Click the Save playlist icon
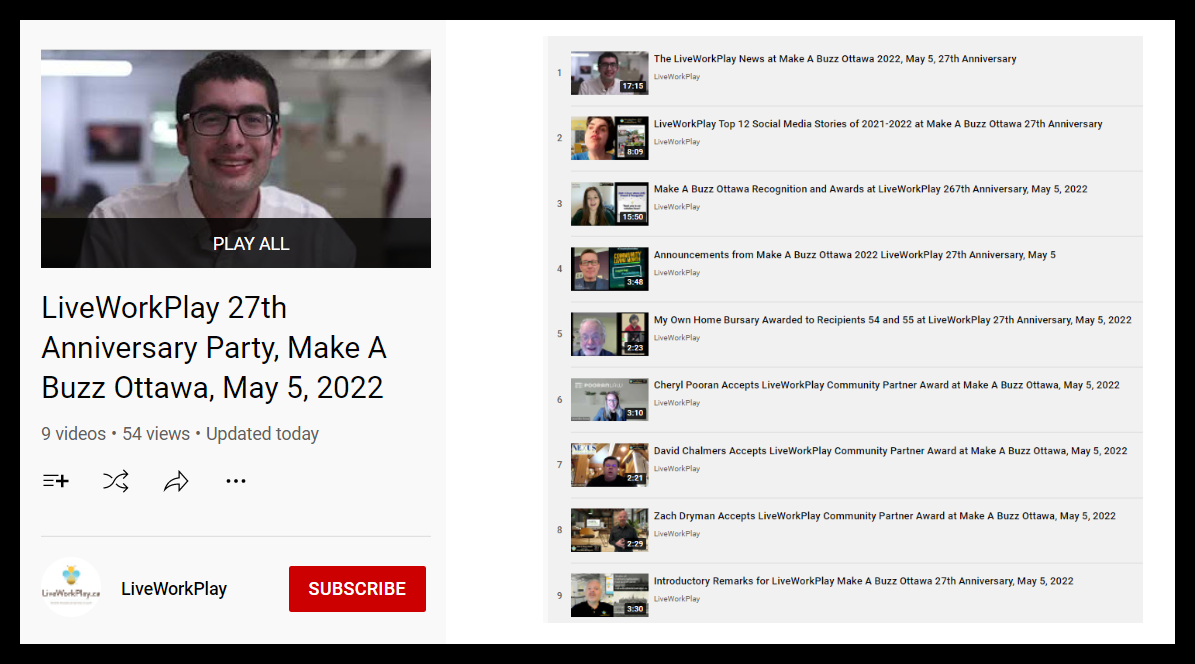 tap(56, 481)
